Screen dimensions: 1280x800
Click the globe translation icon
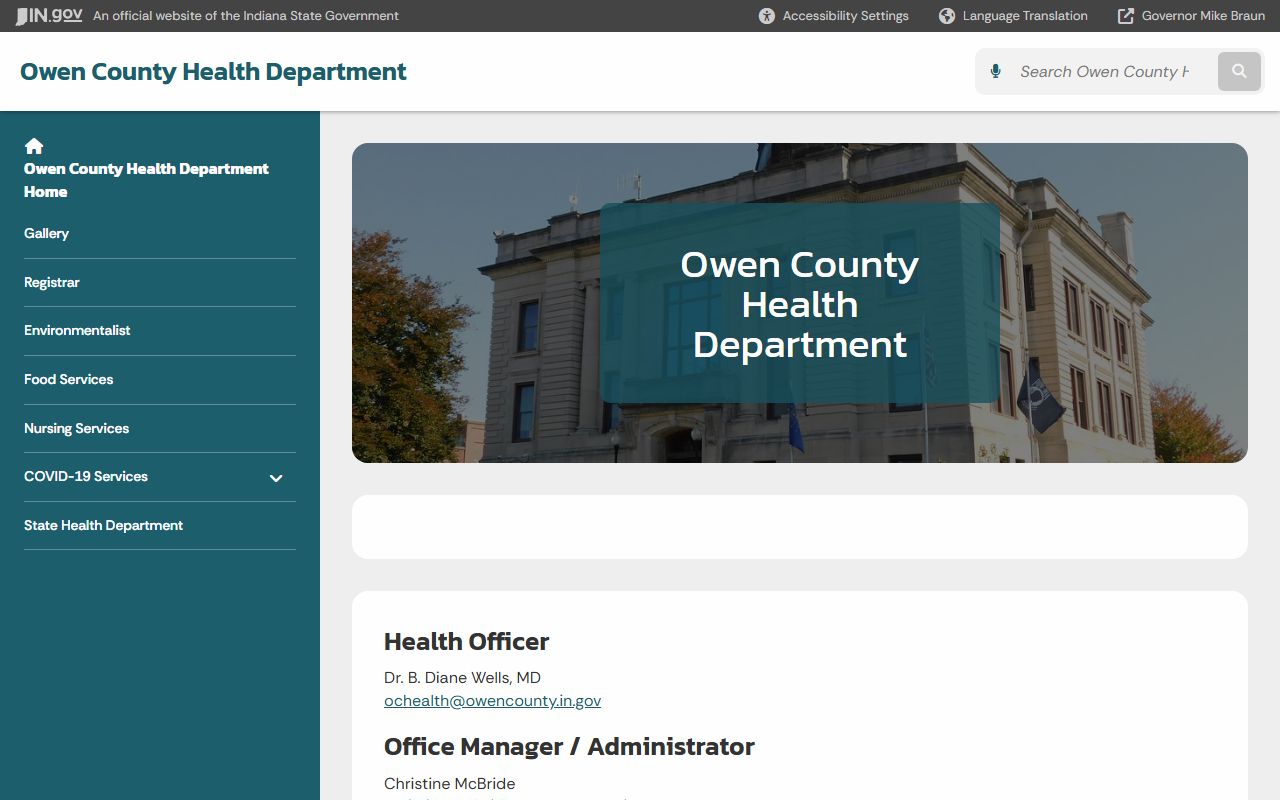tap(947, 16)
